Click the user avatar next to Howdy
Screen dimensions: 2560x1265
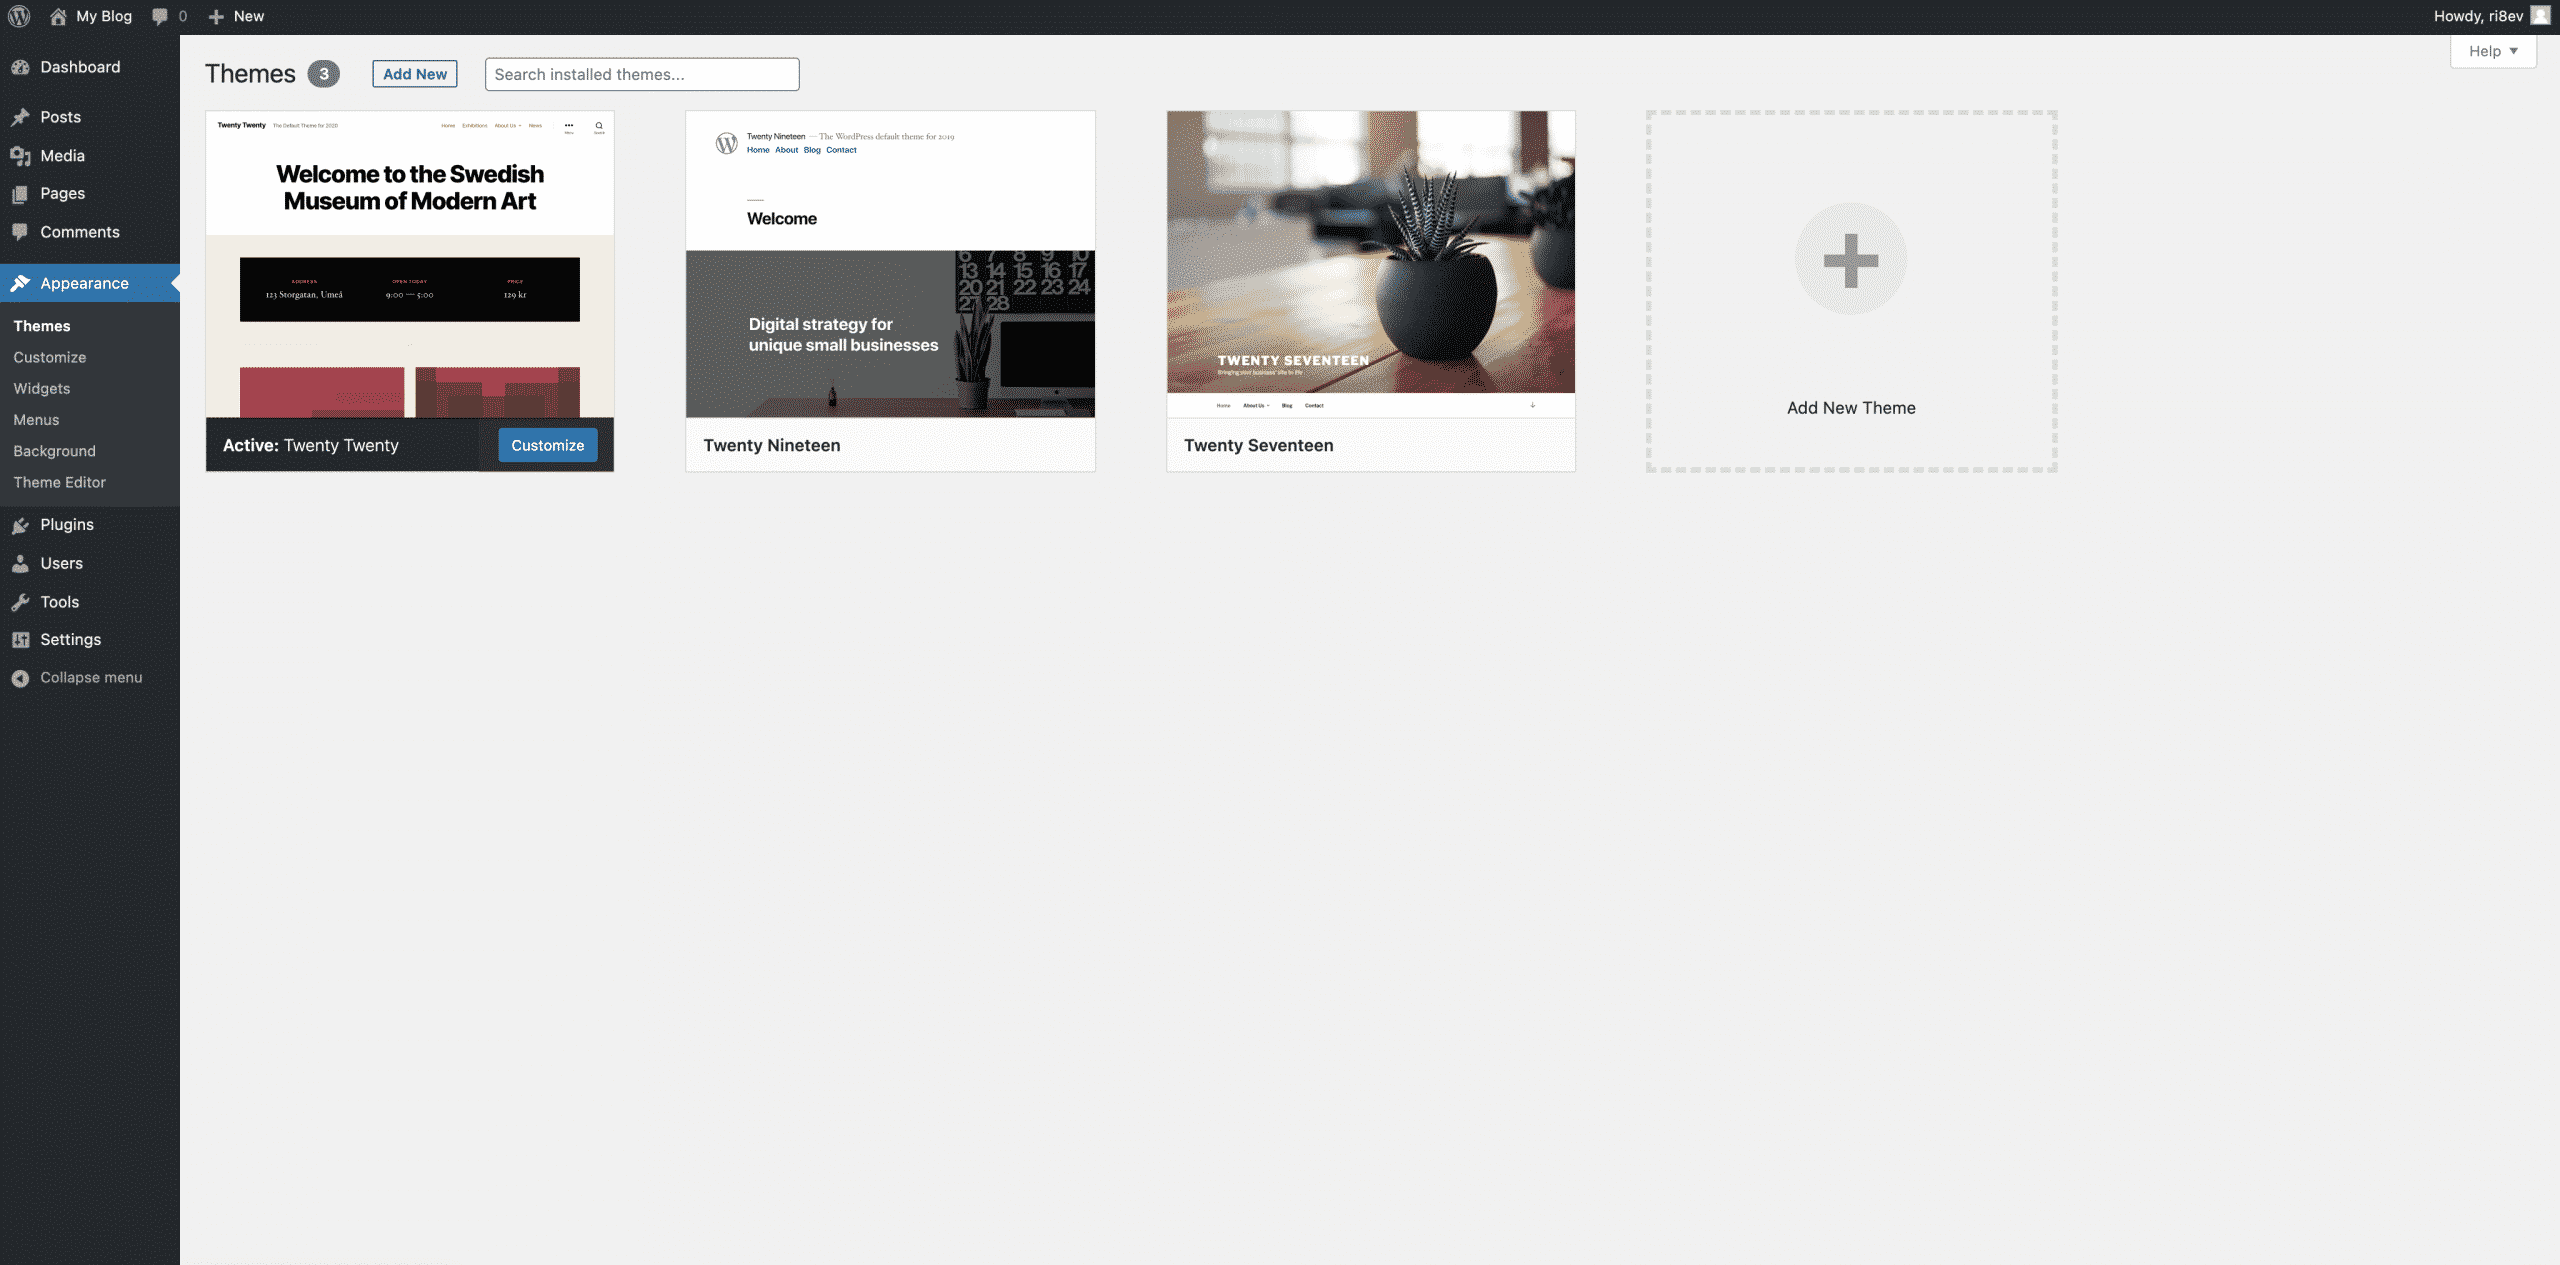[x=2540, y=16]
